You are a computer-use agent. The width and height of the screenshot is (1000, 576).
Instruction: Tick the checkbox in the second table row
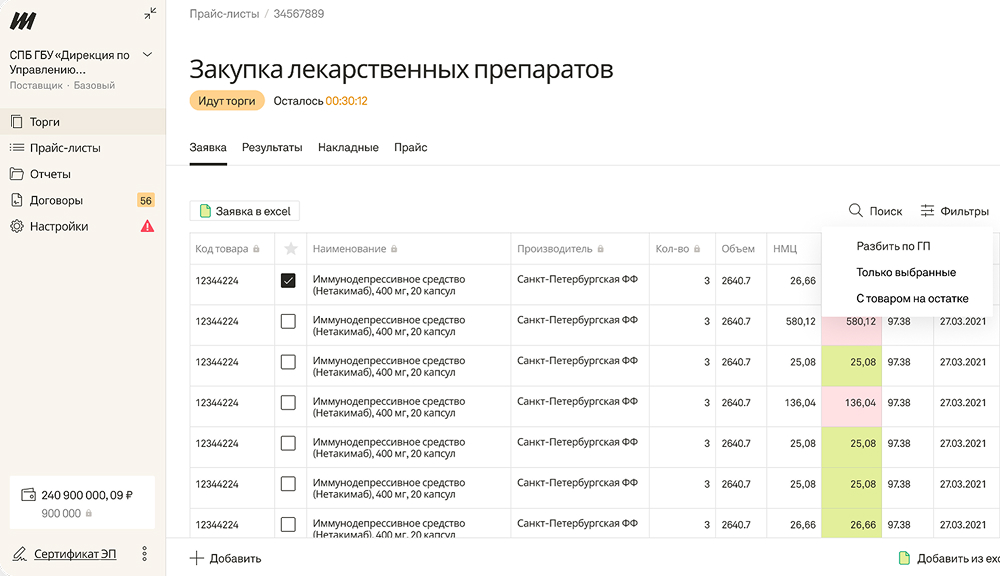288,322
